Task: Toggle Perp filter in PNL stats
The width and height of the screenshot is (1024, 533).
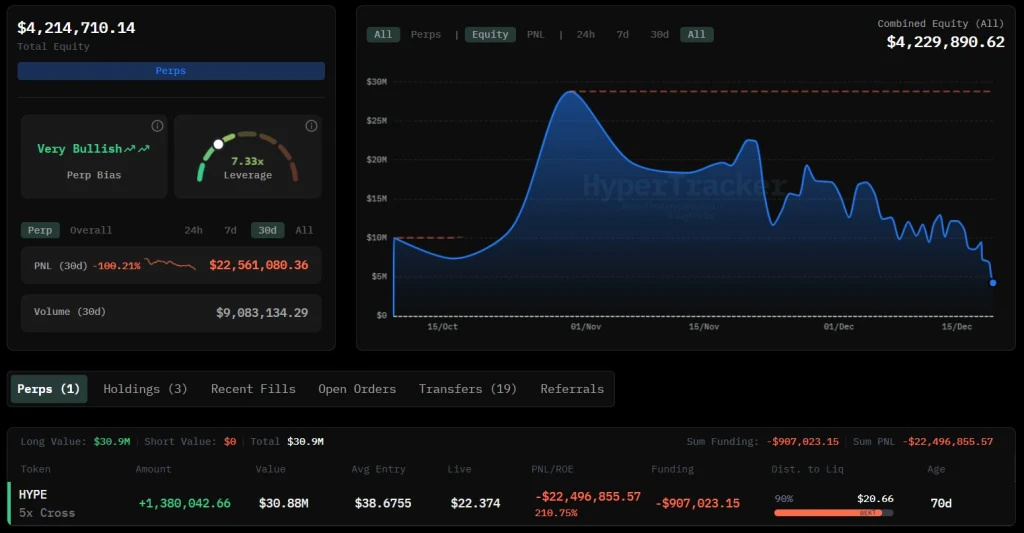Action: 40,231
